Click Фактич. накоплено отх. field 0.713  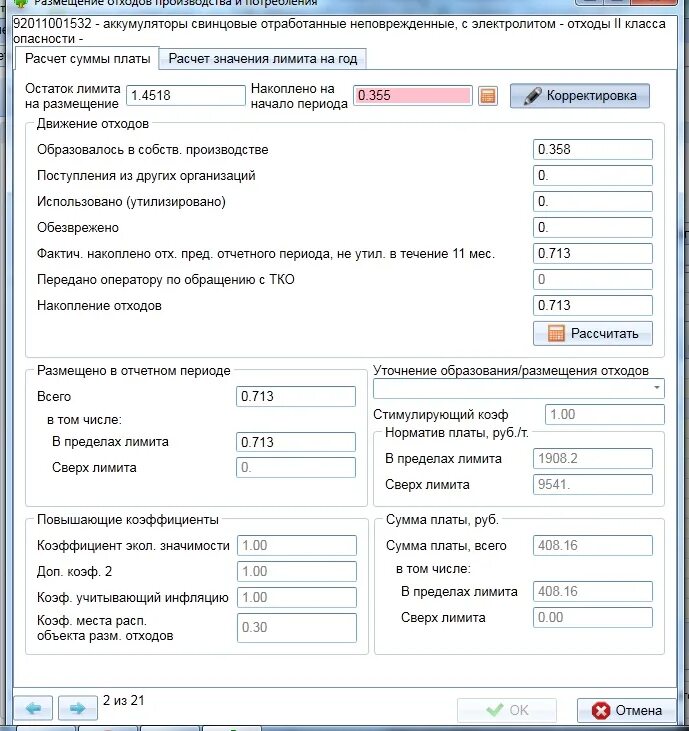point(593,254)
